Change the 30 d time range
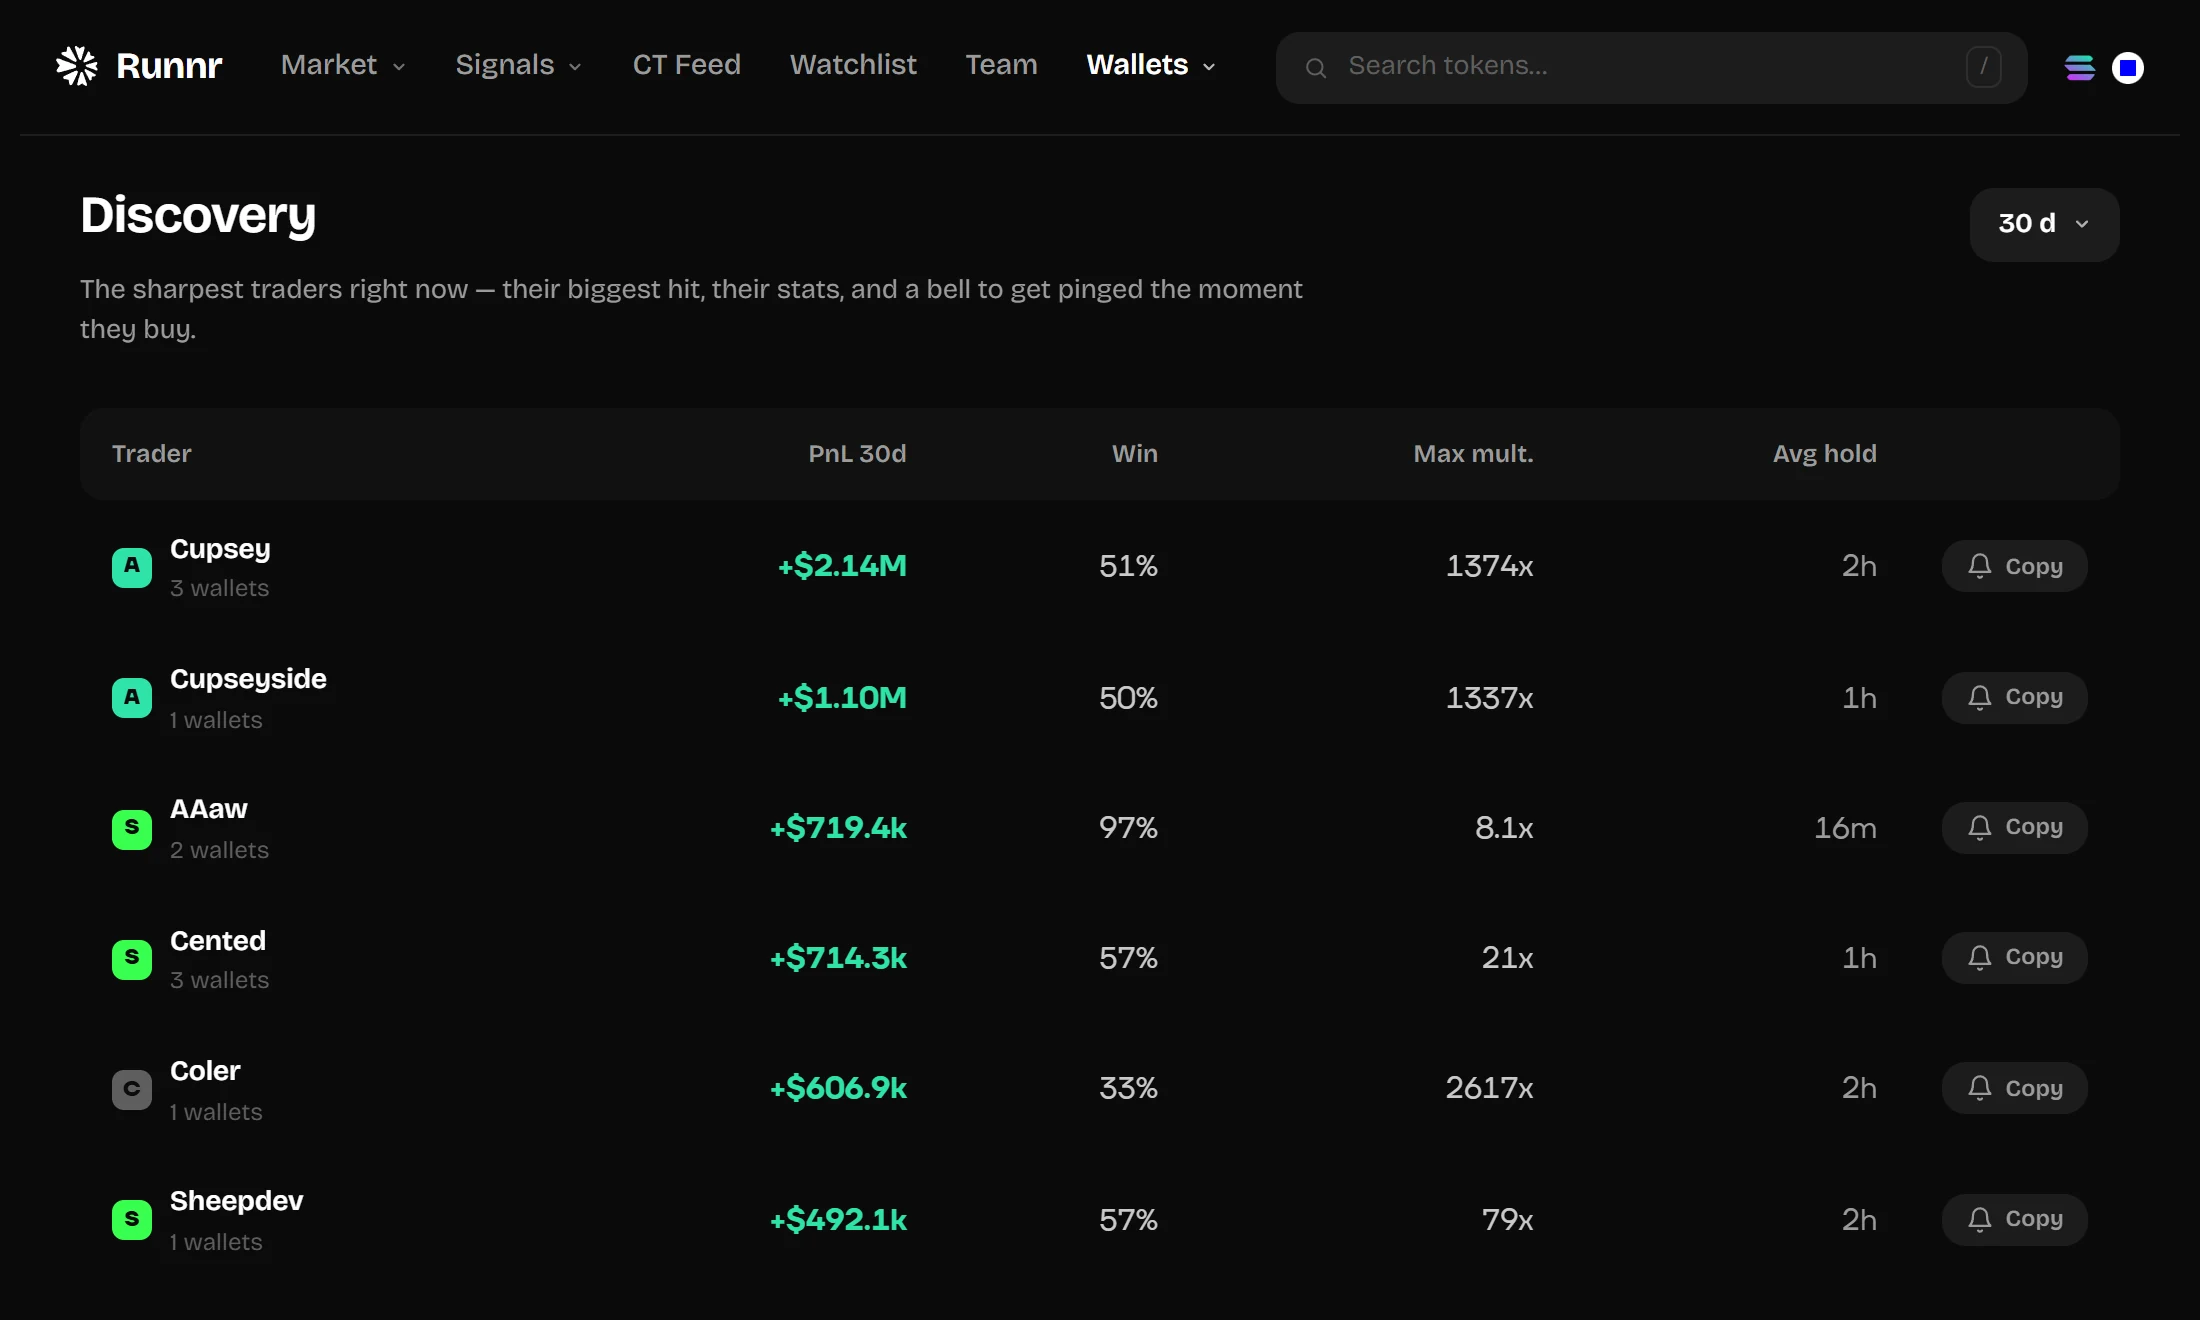 tap(2044, 224)
